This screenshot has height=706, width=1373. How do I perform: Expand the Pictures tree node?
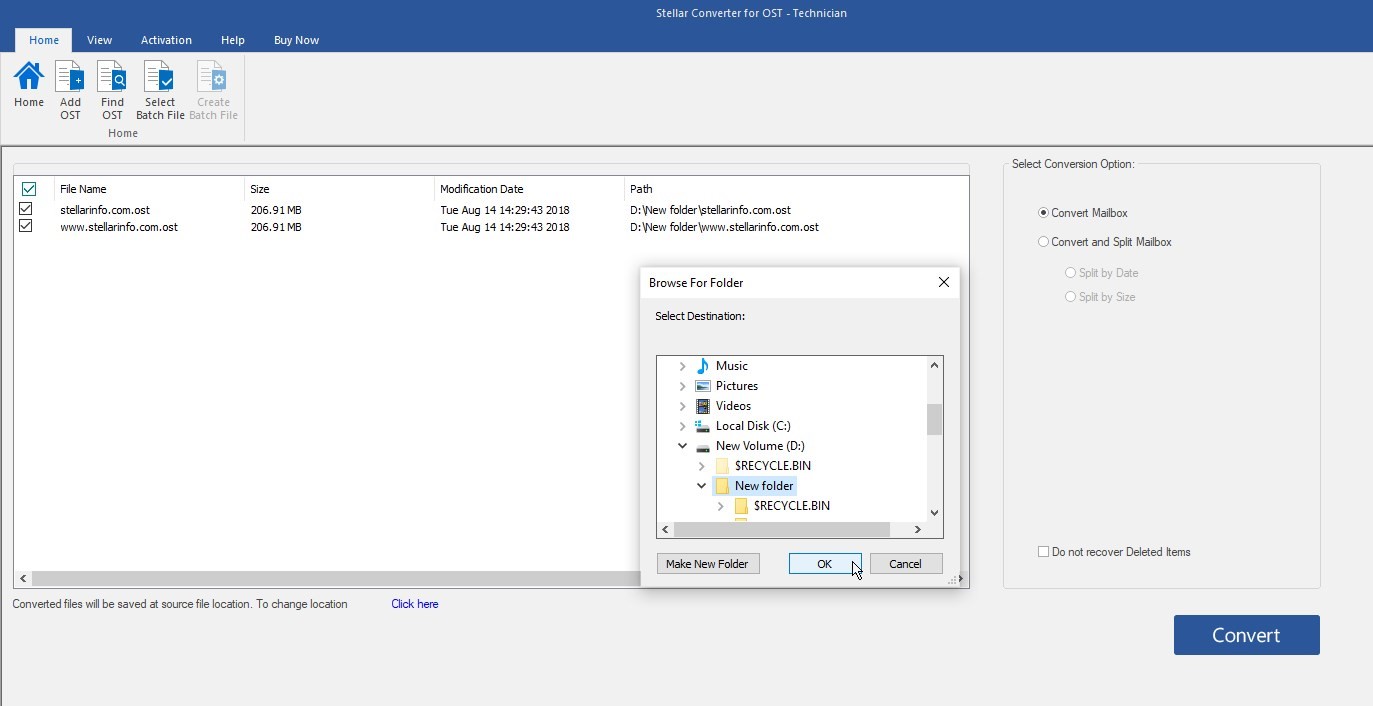[x=683, y=386]
